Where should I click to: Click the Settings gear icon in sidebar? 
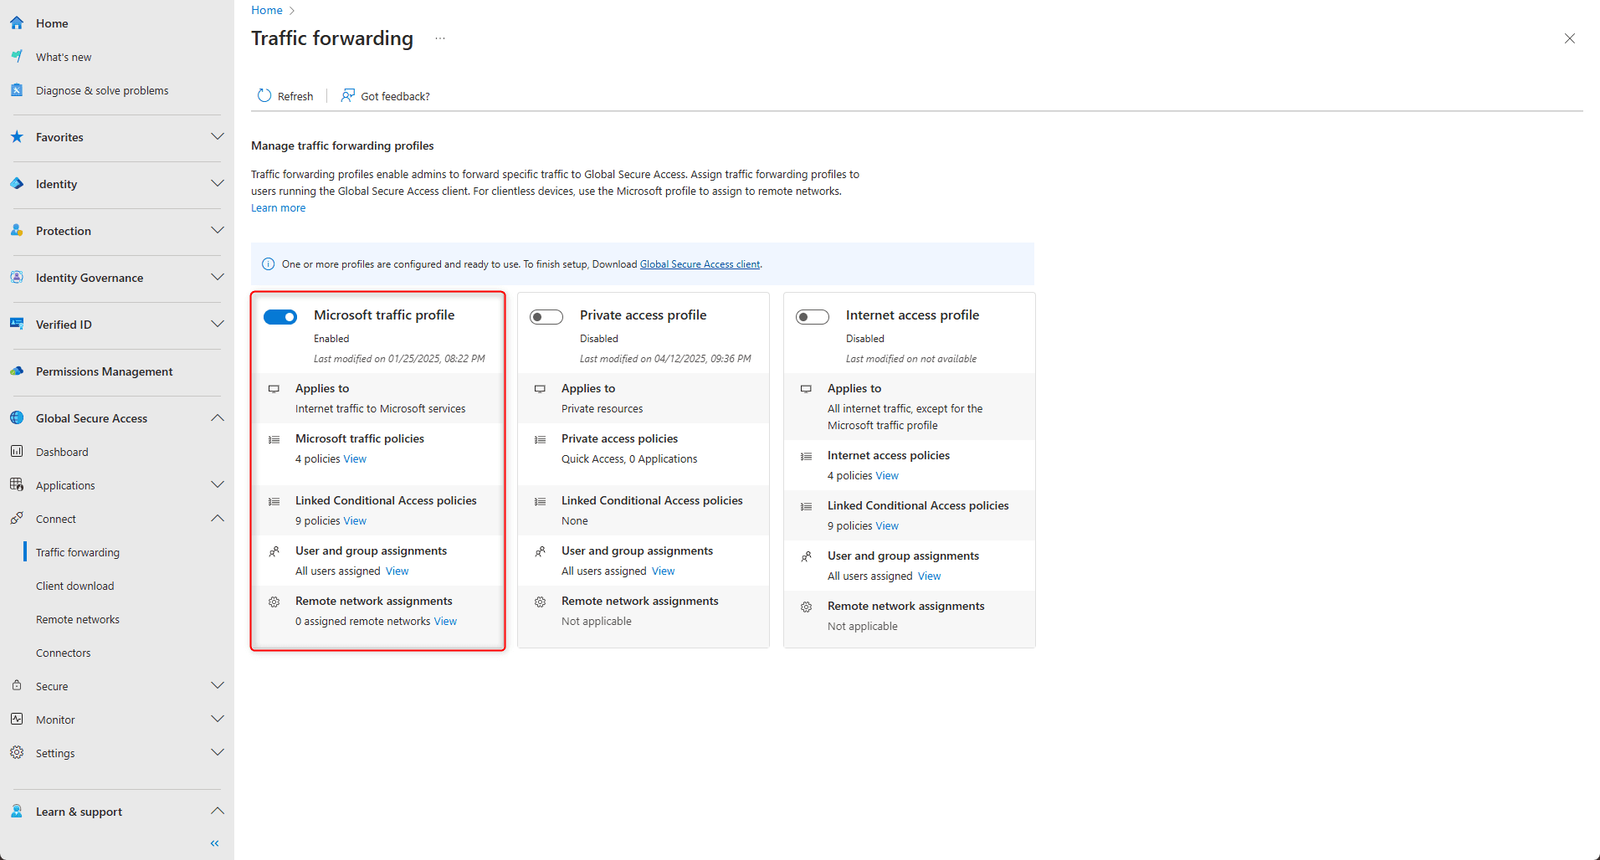pos(17,753)
